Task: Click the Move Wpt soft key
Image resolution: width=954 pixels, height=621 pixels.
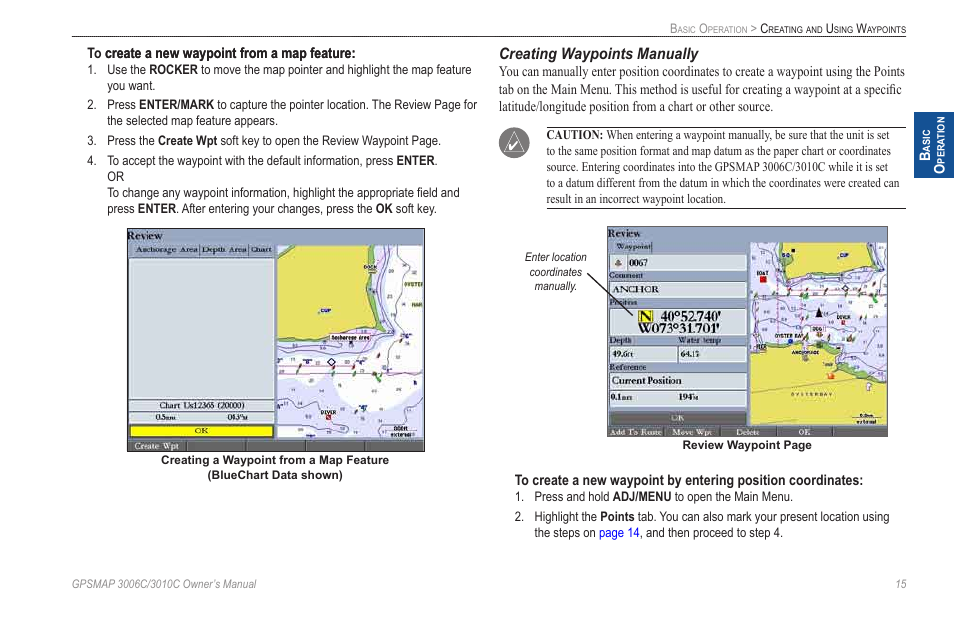Action: pos(692,432)
